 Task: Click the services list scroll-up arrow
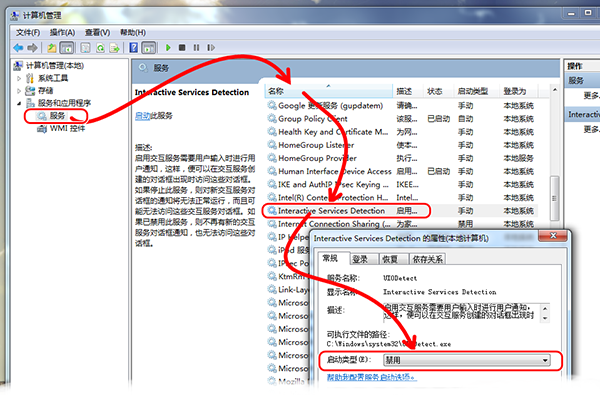click(555, 90)
